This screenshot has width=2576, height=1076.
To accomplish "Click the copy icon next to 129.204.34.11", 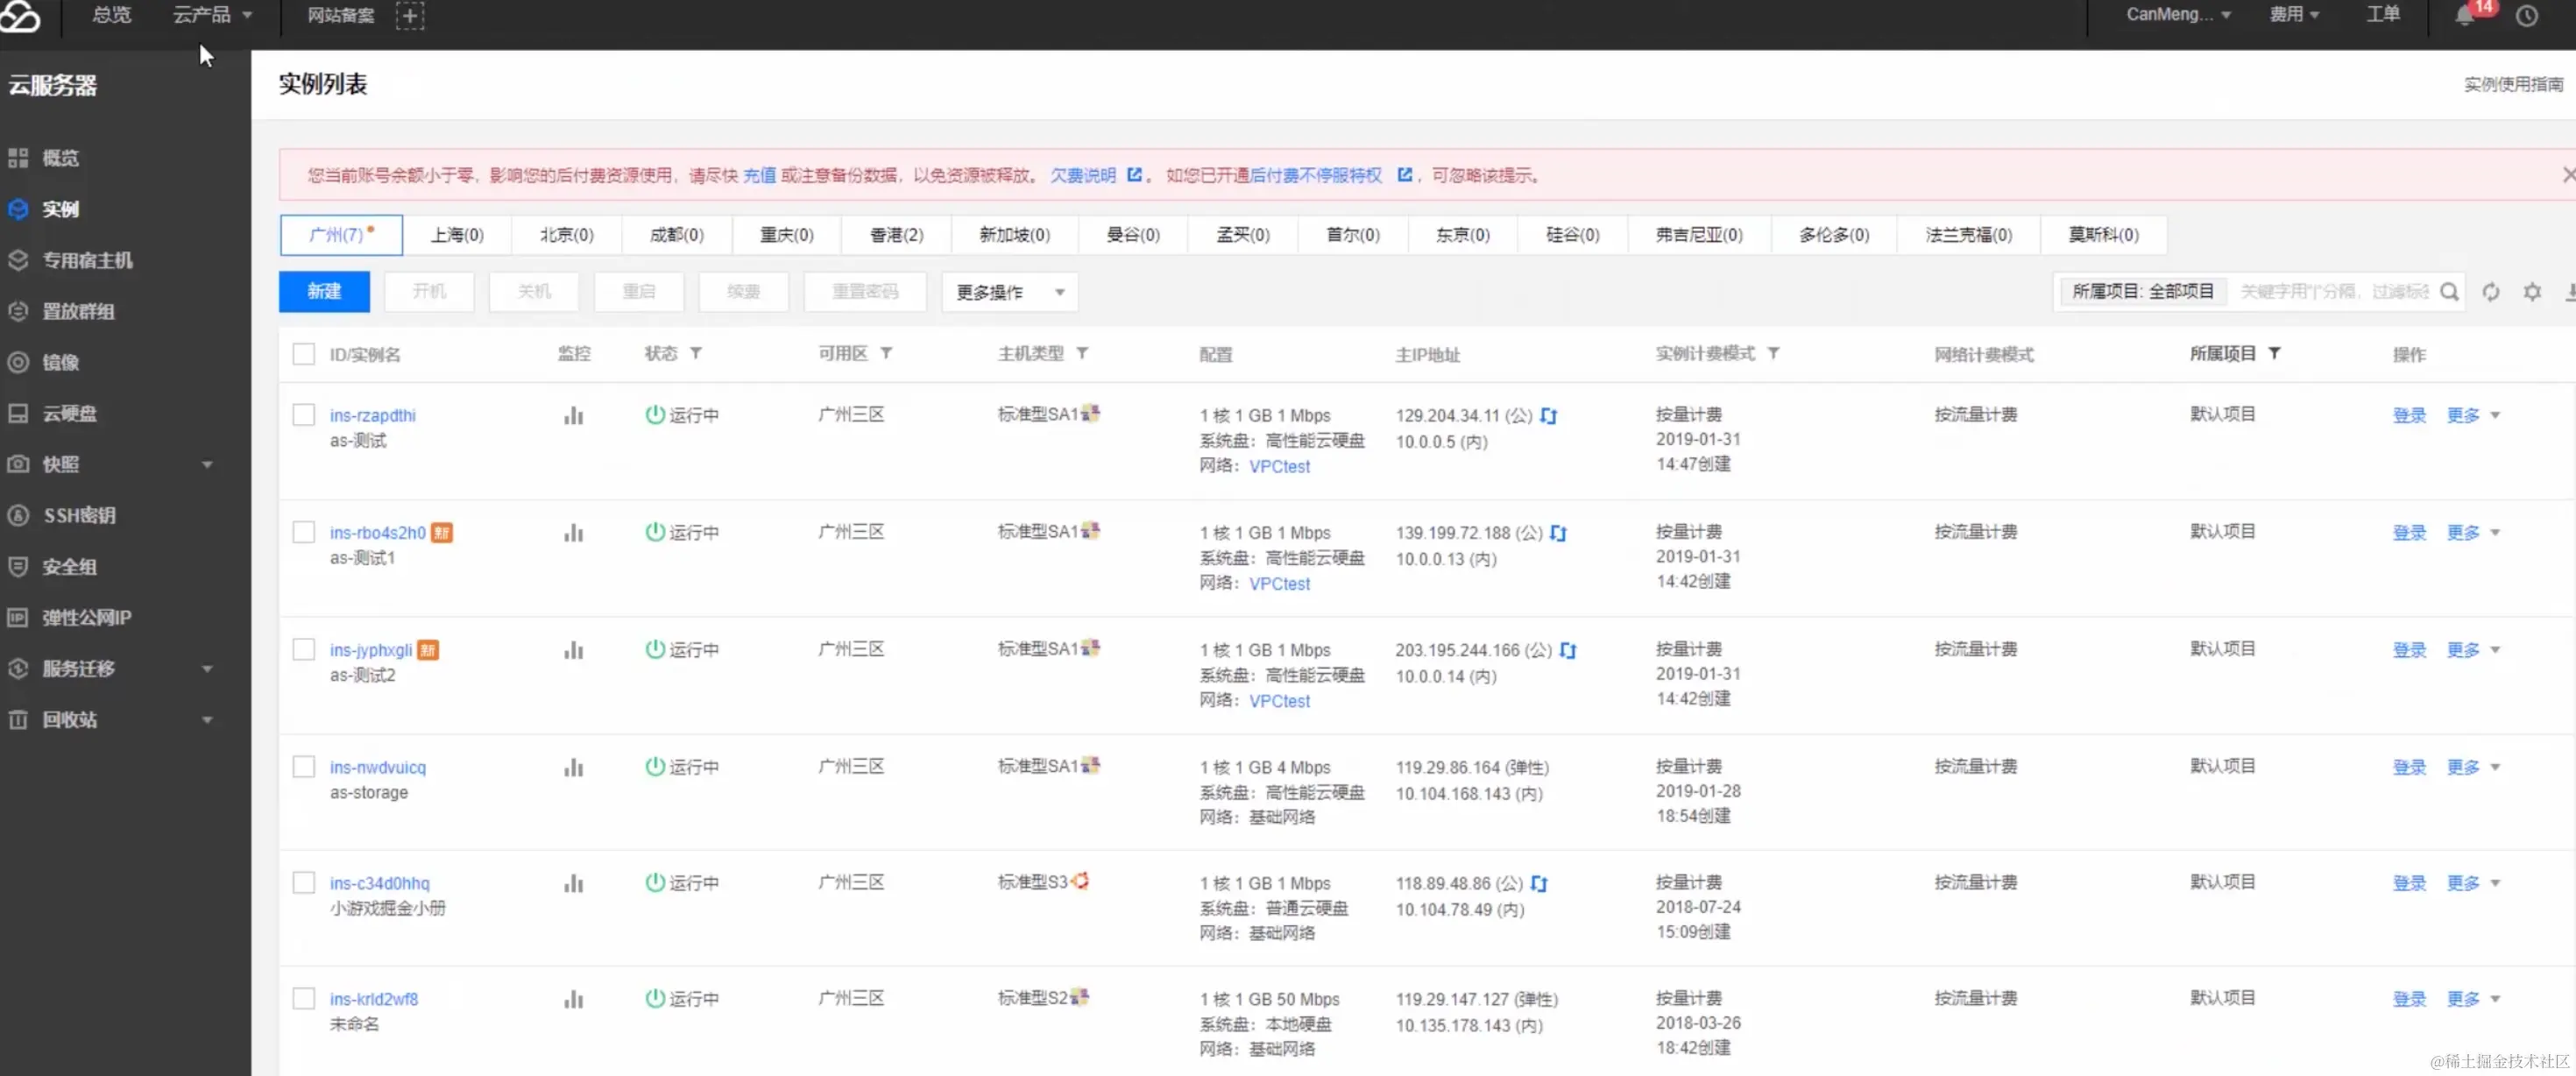I will pos(1548,416).
